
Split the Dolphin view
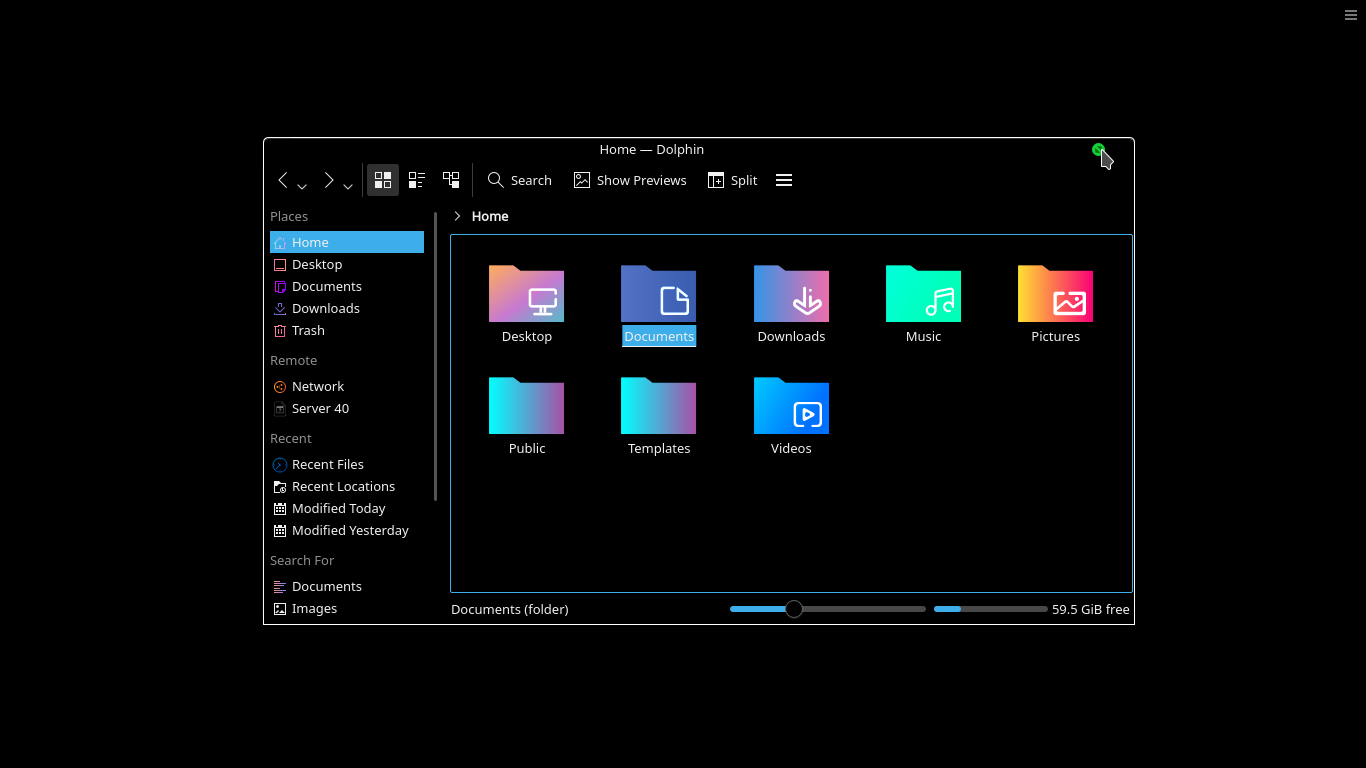[732, 180]
